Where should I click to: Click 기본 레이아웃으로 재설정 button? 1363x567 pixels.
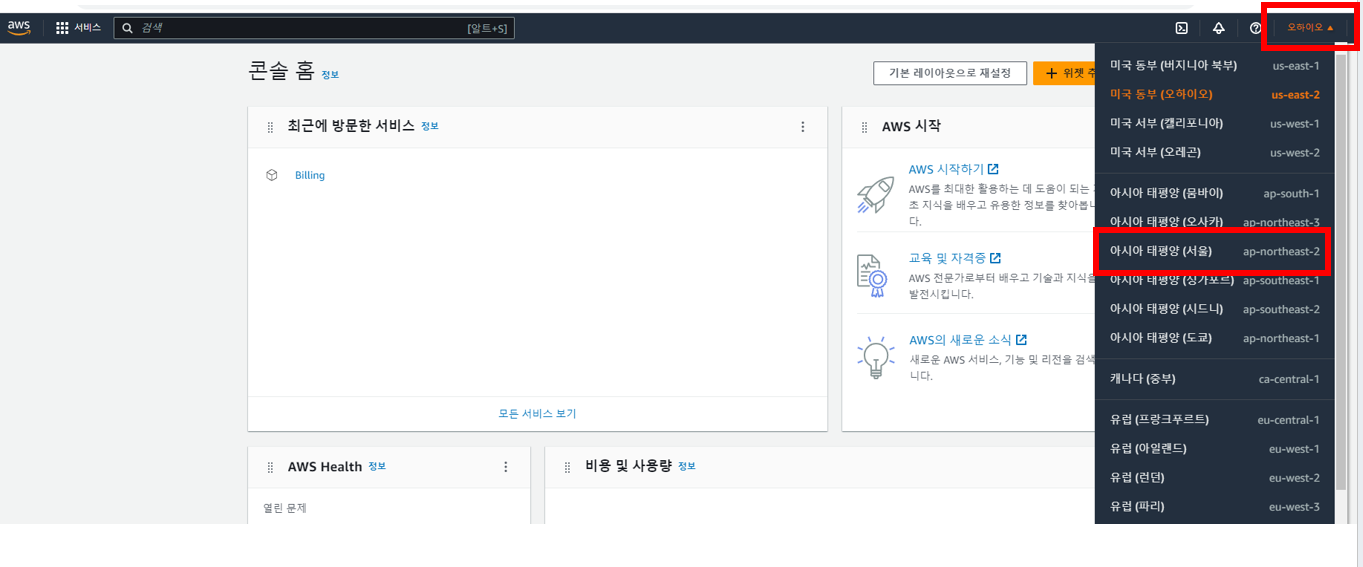[x=950, y=73]
